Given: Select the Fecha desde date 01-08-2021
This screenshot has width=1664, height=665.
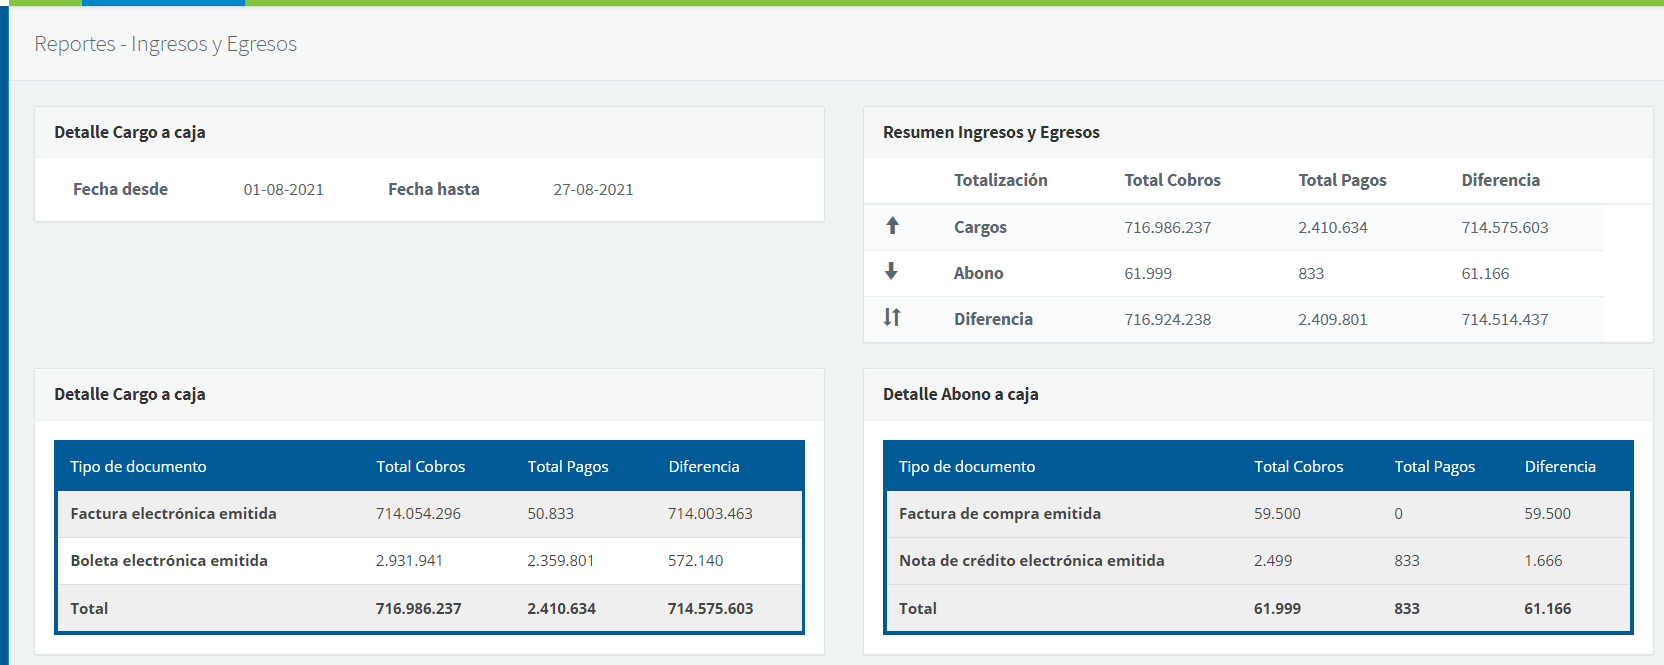Looking at the screenshot, I should tap(283, 190).
